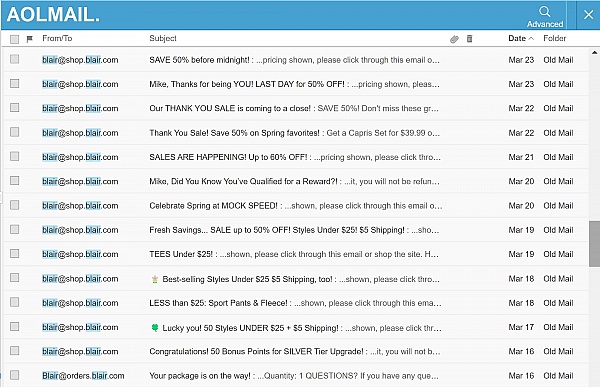The height and width of the screenshot is (387, 600).
Task: Sort by the From/To column header
Action: click(x=57, y=38)
